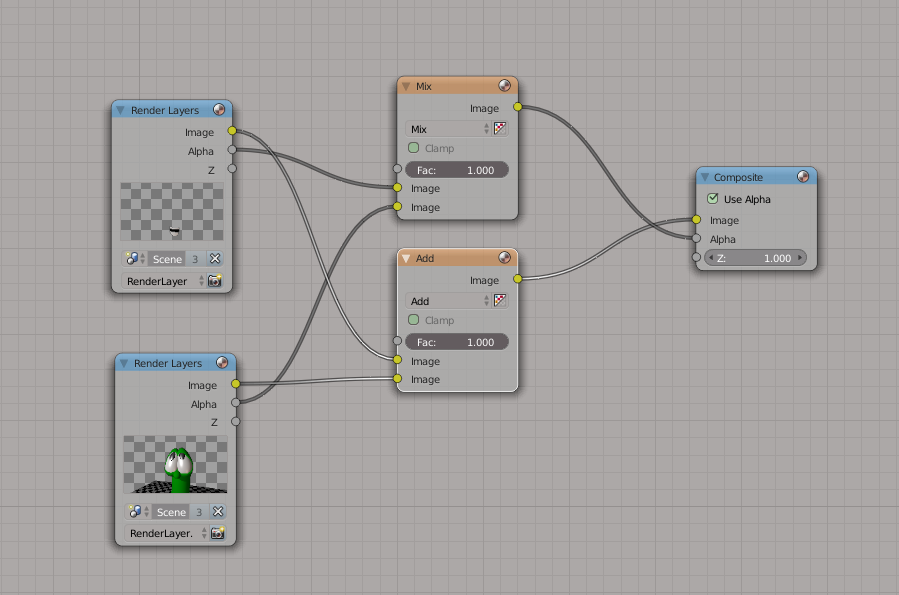
Task: Toggle include alpha icon on Add node
Action: pyautogui.click(x=500, y=300)
